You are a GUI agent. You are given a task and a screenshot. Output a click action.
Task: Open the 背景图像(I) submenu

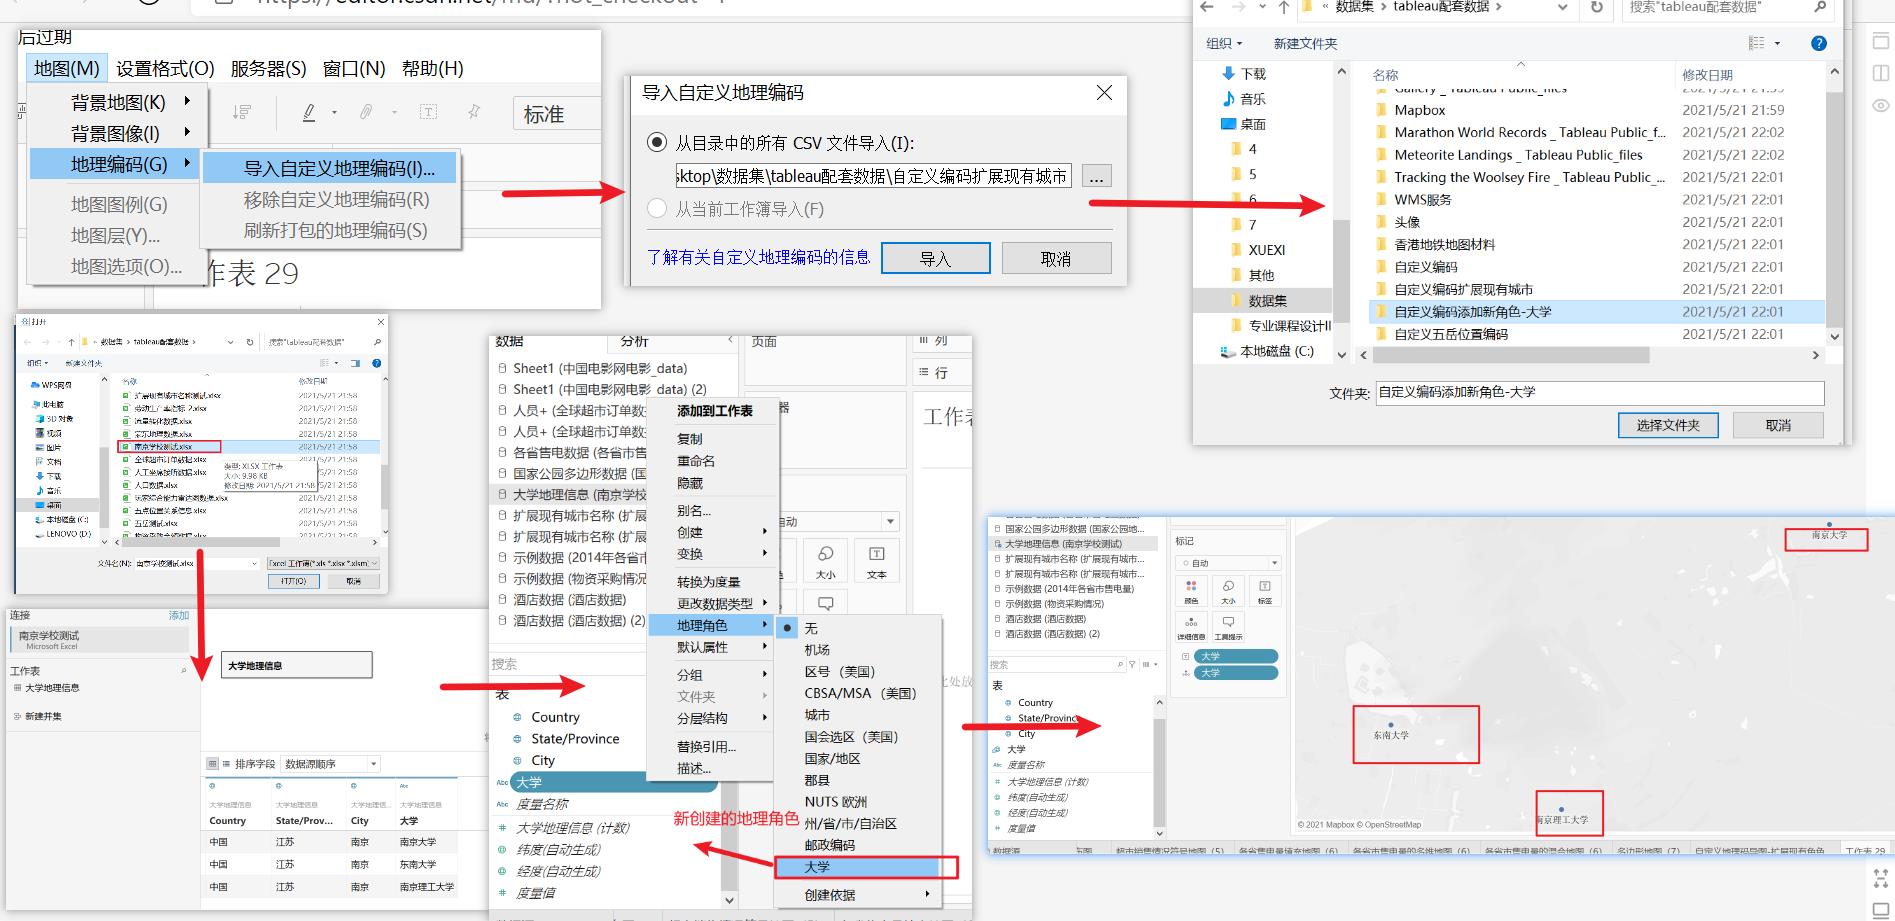pos(118,133)
